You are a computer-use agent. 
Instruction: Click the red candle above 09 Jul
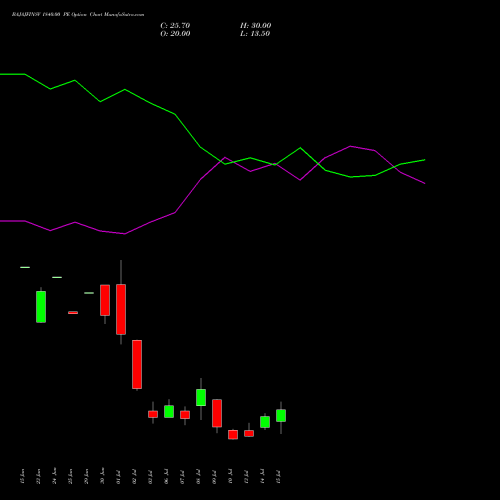coord(217,413)
